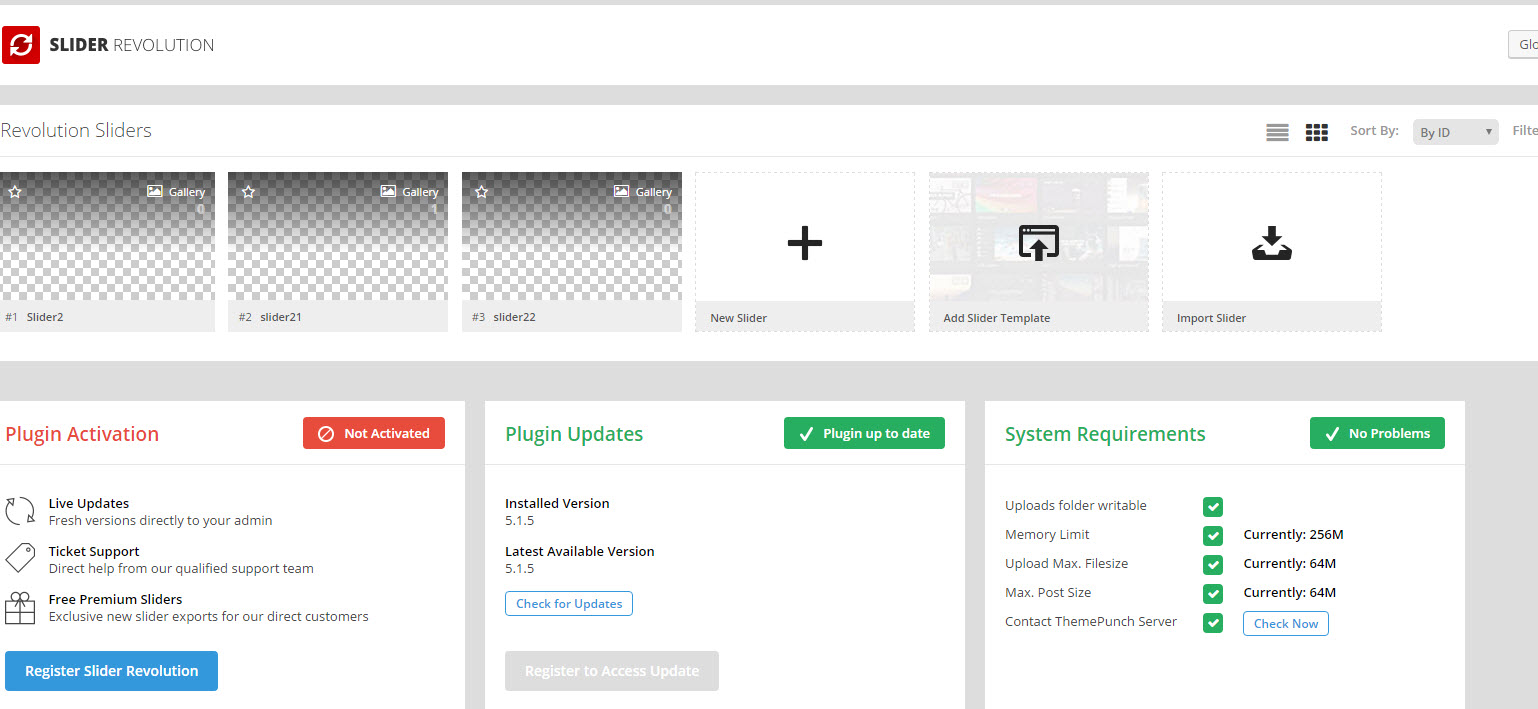Click the template upload window icon

tap(1039, 243)
